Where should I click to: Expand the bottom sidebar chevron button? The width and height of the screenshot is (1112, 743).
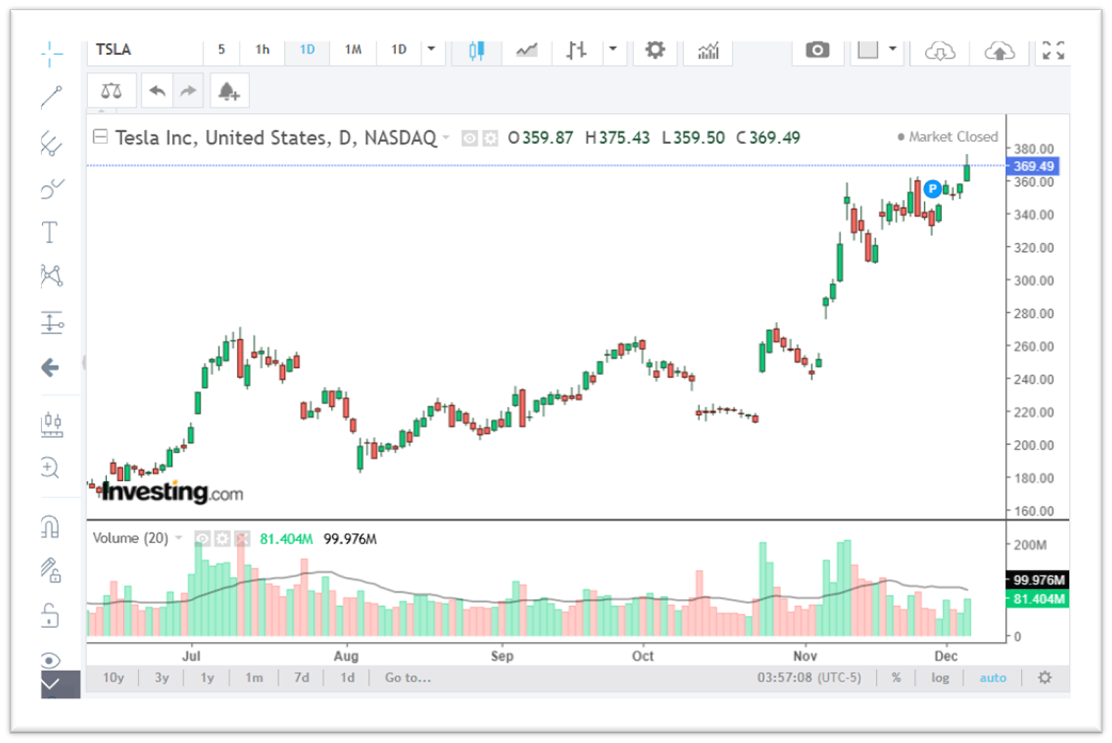(60, 685)
